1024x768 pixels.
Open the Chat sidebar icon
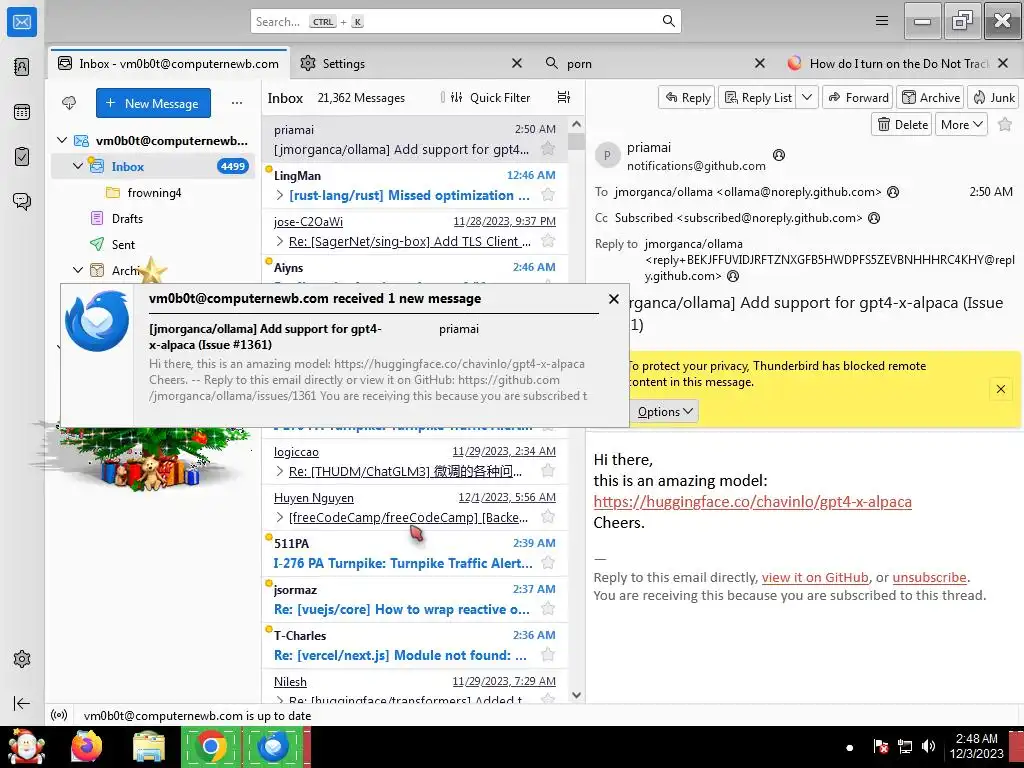[x=22, y=201]
